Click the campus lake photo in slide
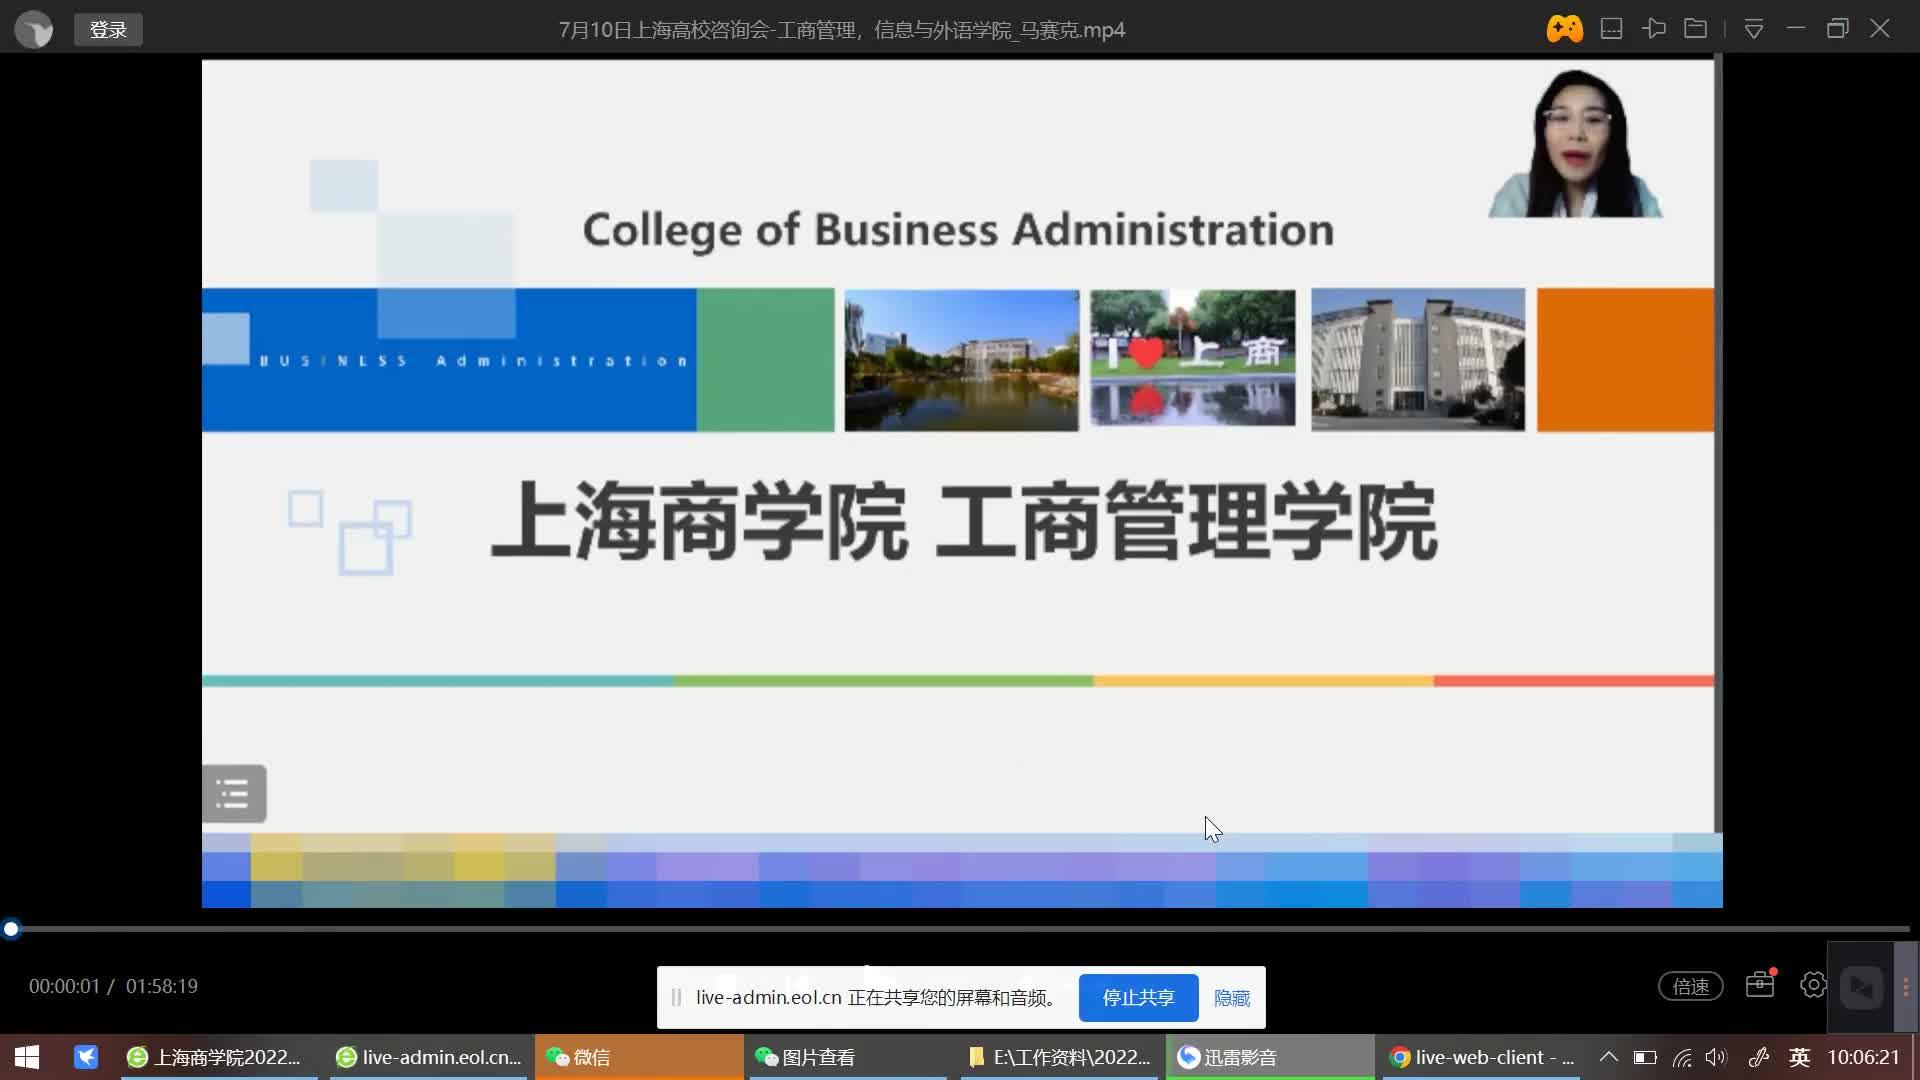 coord(961,360)
